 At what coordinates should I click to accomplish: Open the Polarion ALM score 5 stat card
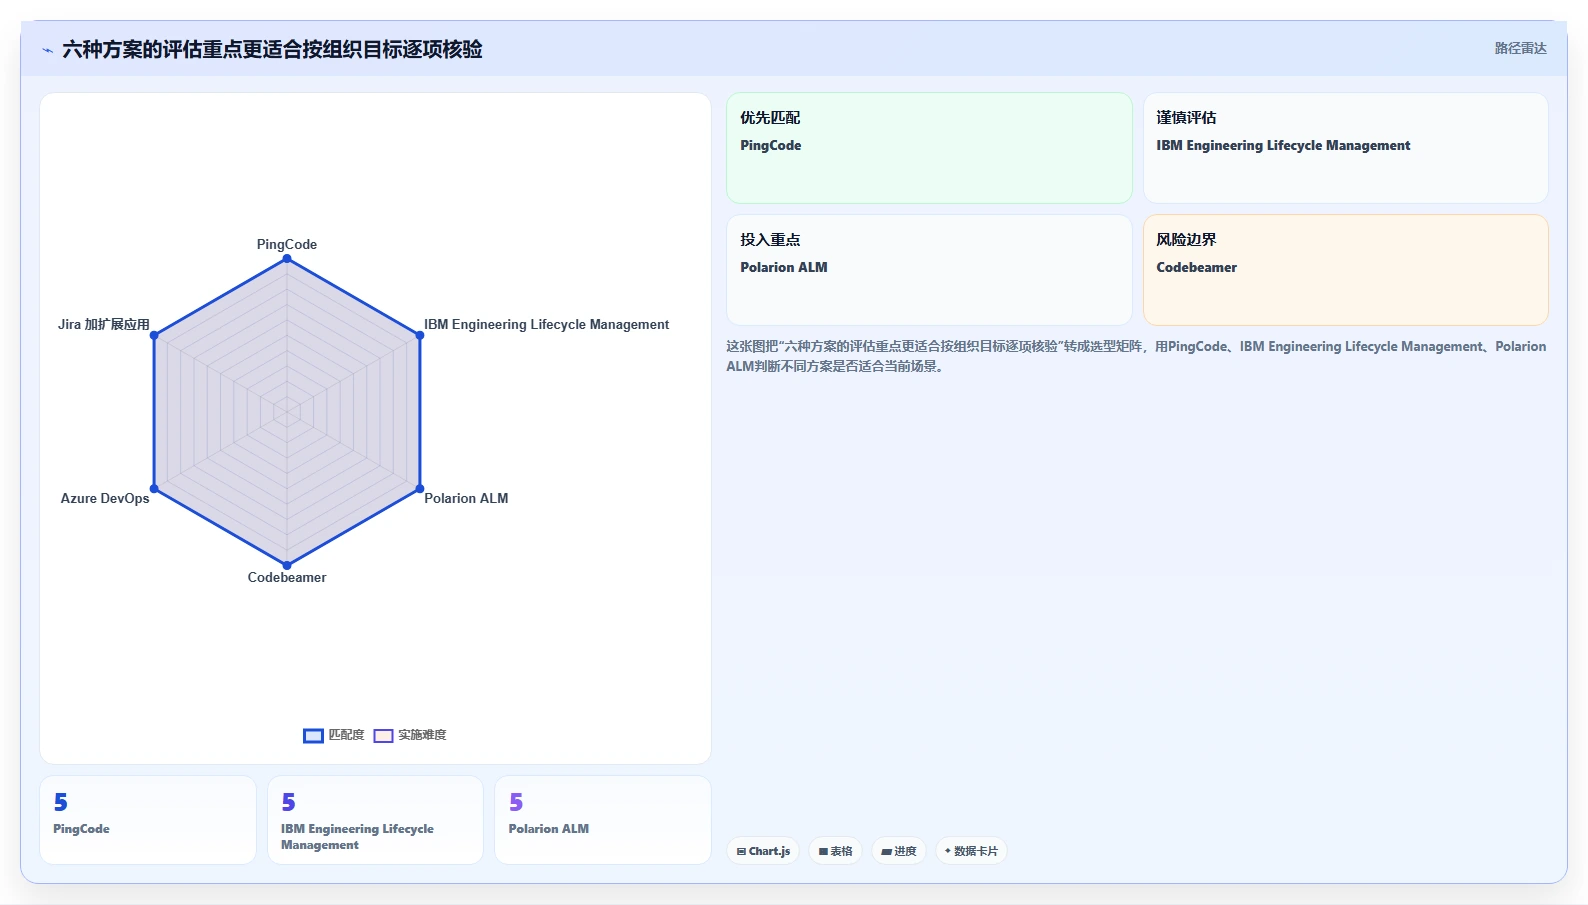603,820
